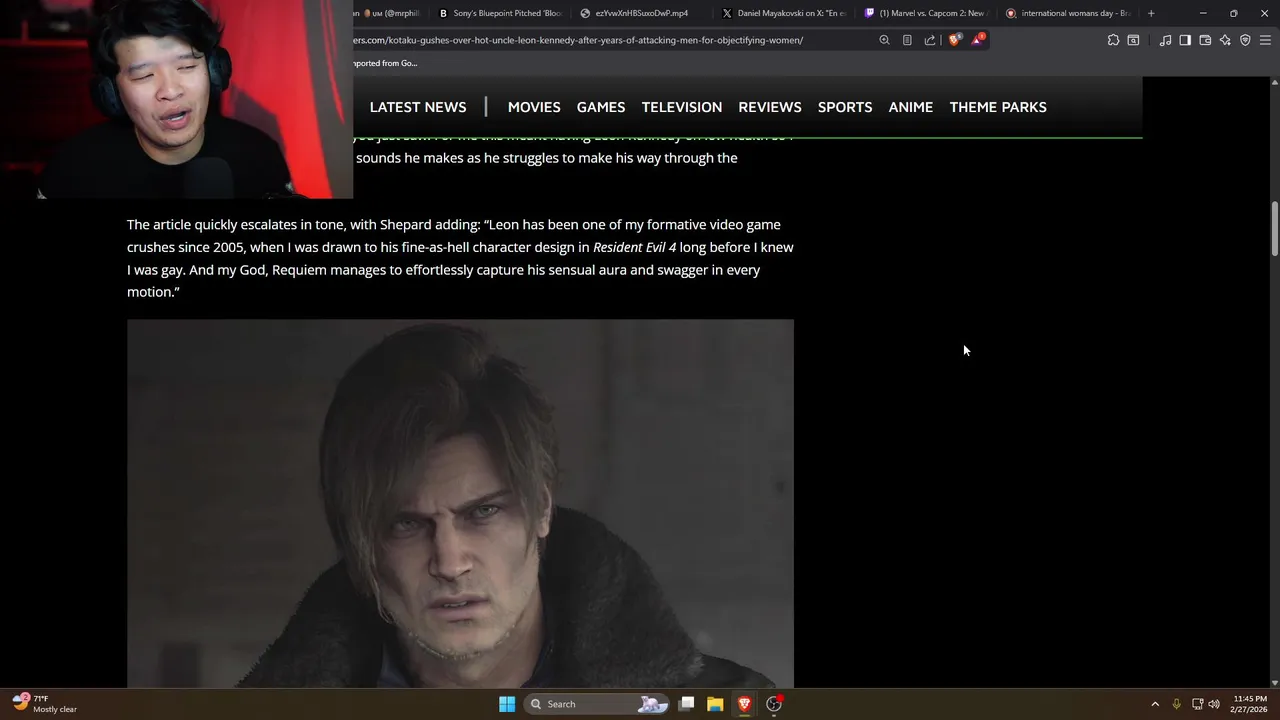The height and width of the screenshot is (720, 1280).
Task: Click the streamer webcam overlay
Action: [176, 99]
